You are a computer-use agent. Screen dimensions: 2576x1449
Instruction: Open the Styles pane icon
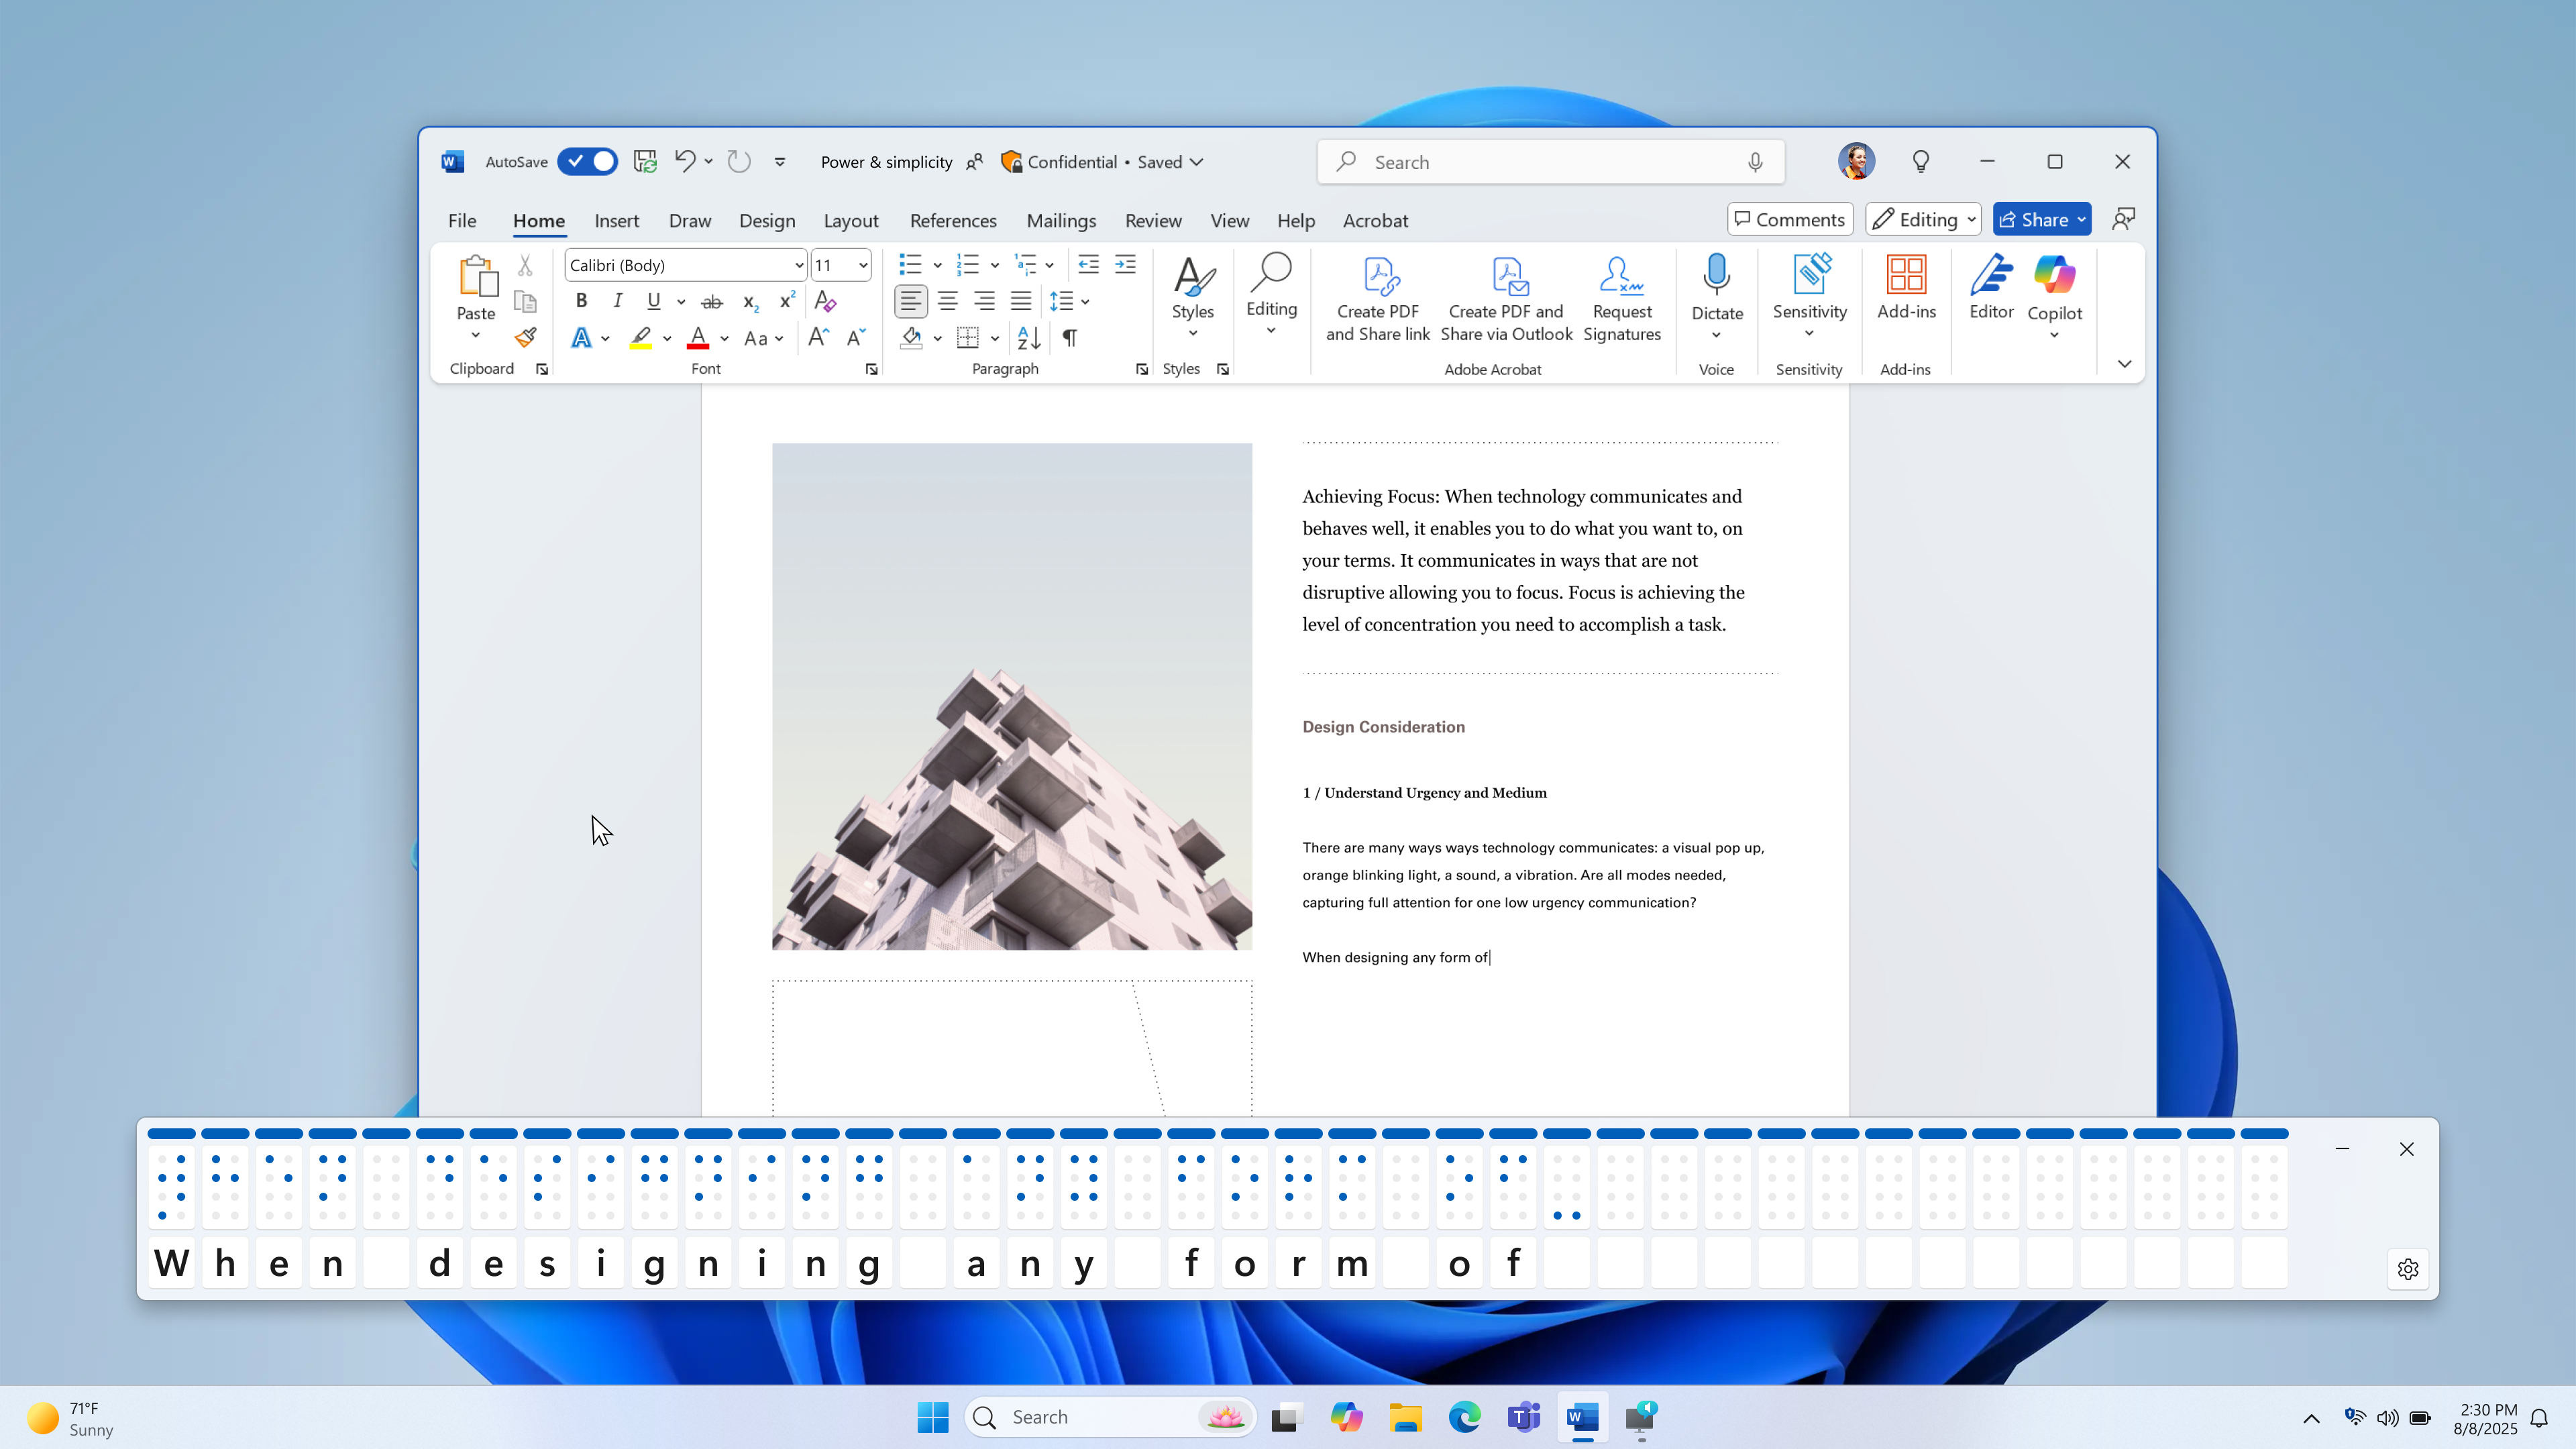pyautogui.click(x=1223, y=369)
